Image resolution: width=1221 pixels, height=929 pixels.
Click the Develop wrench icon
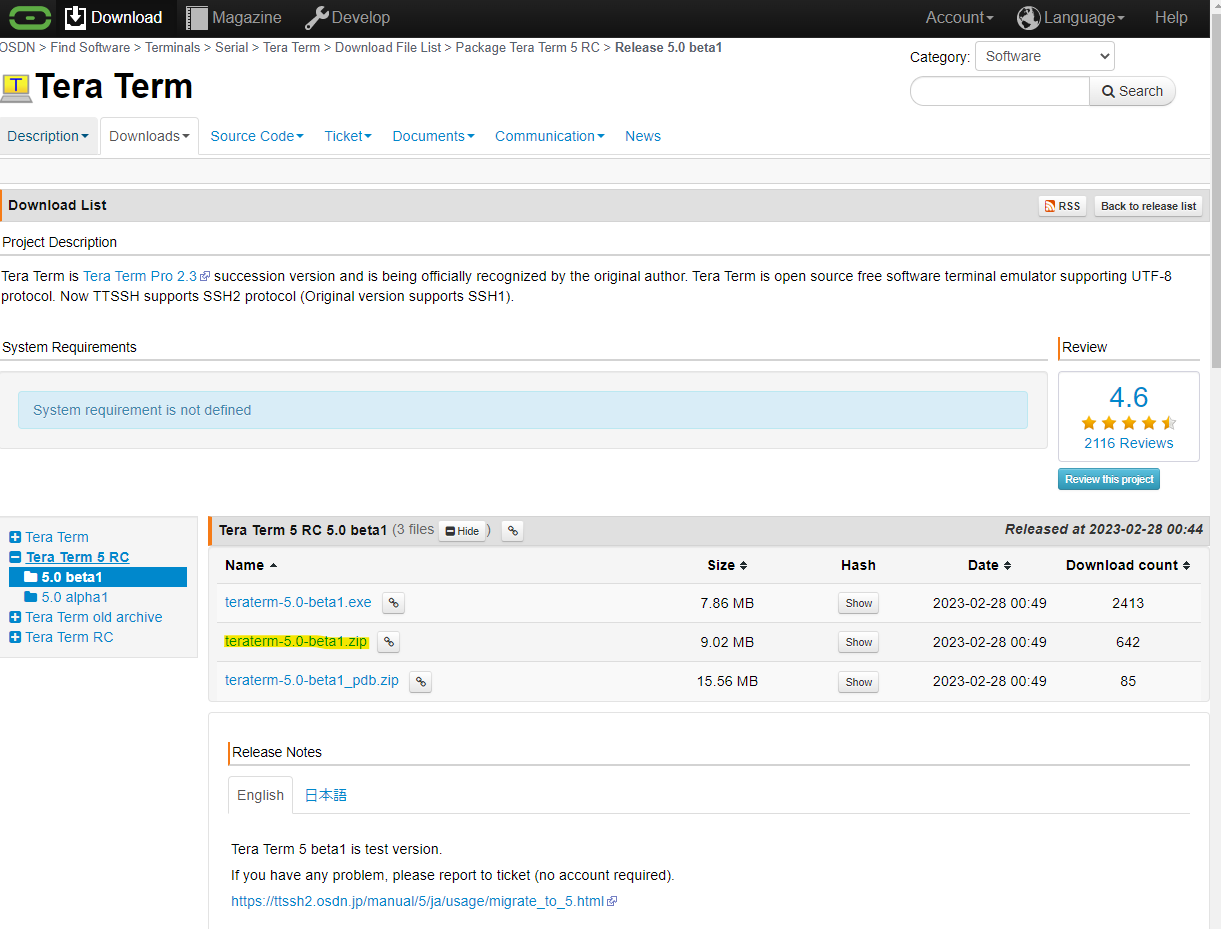[317, 17]
